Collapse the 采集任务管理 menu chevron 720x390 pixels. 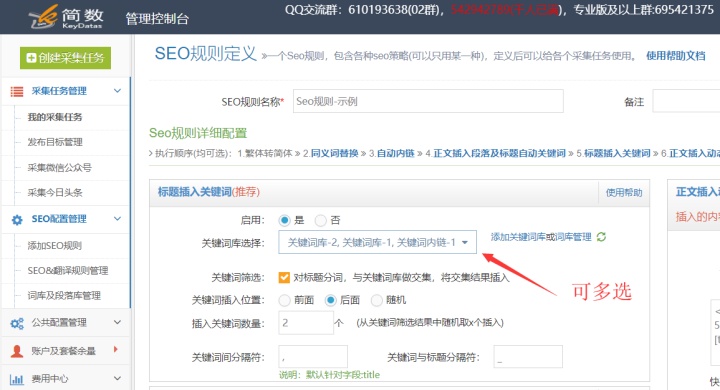pyautogui.click(x=118, y=91)
